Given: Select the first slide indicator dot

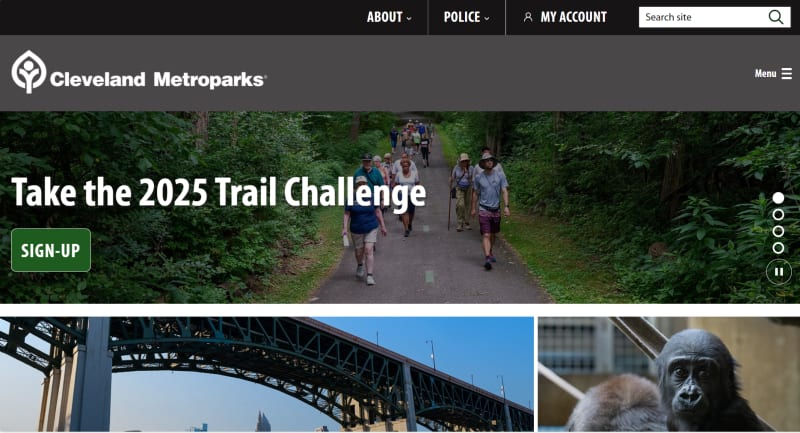Looking at the screenshot, I should pyautogui.click(x=778, y=197).
